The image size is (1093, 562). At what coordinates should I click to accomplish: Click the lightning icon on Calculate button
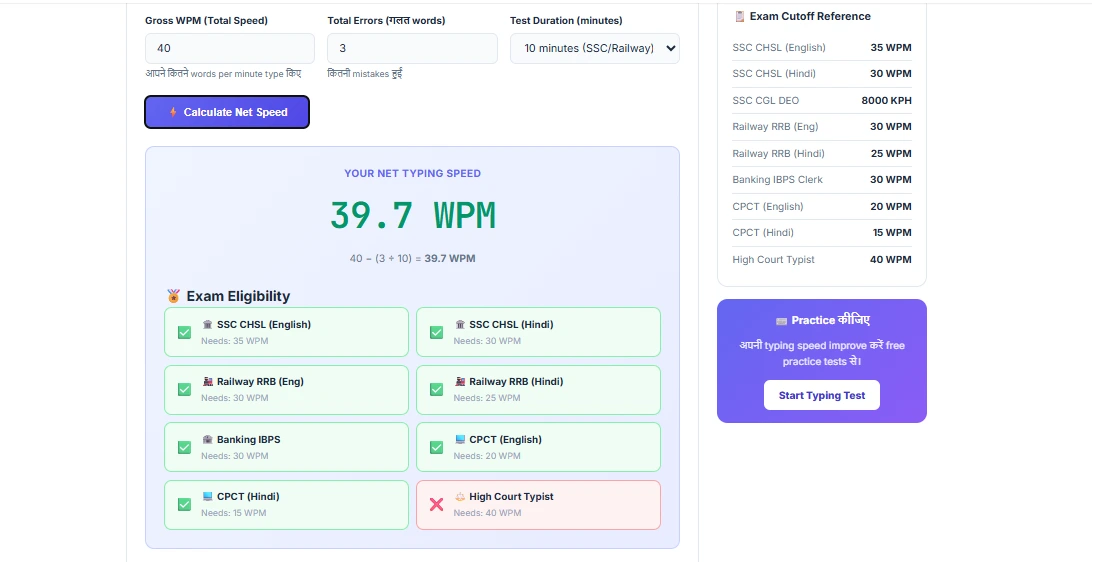coord(173,112)
